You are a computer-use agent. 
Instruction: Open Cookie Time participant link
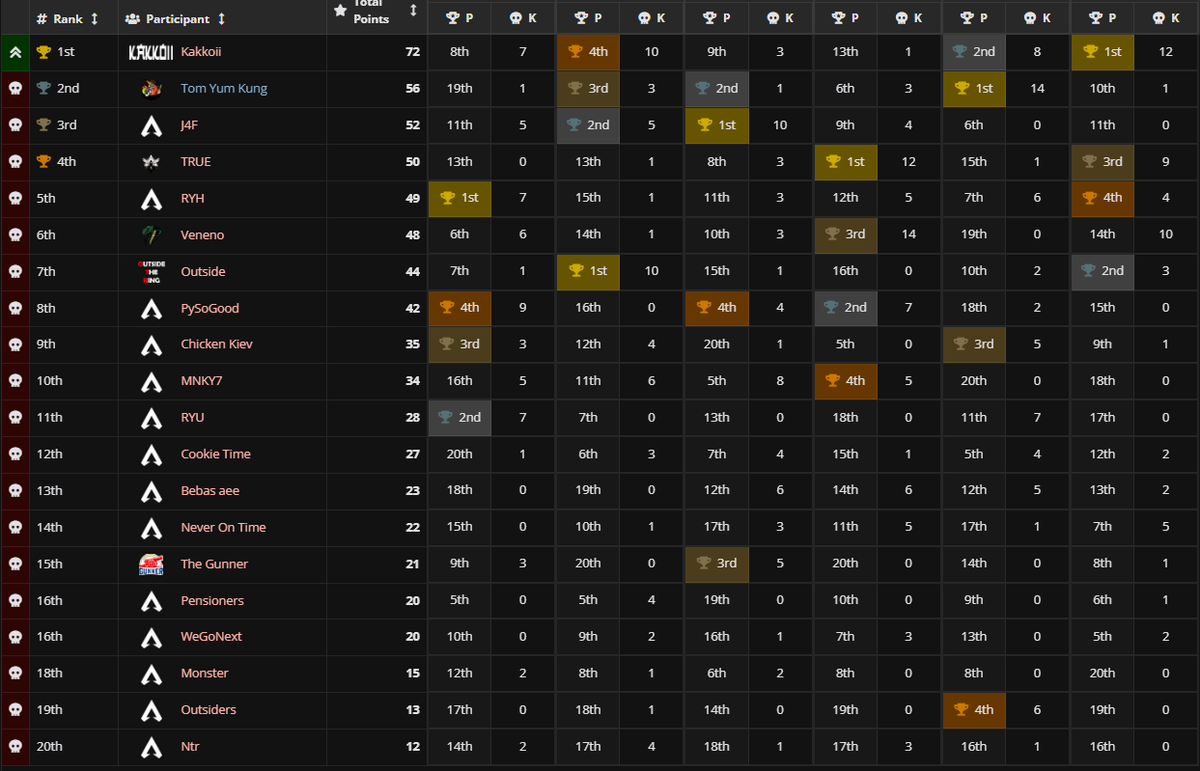coord(216,454)
